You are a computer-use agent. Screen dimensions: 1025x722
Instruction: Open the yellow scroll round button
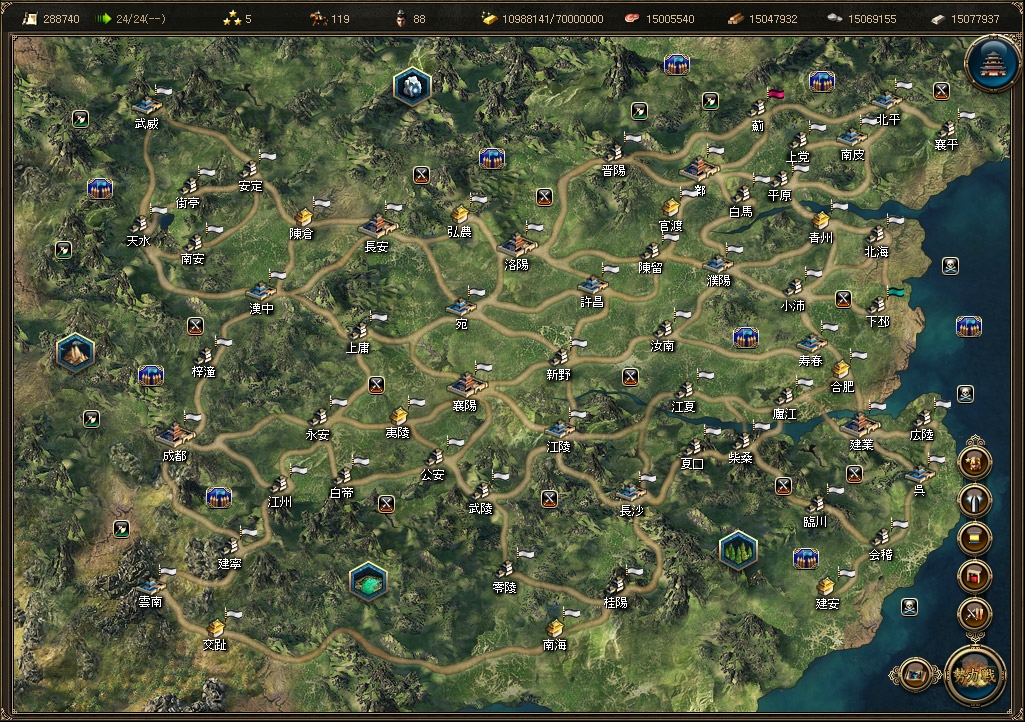point(975,538)
